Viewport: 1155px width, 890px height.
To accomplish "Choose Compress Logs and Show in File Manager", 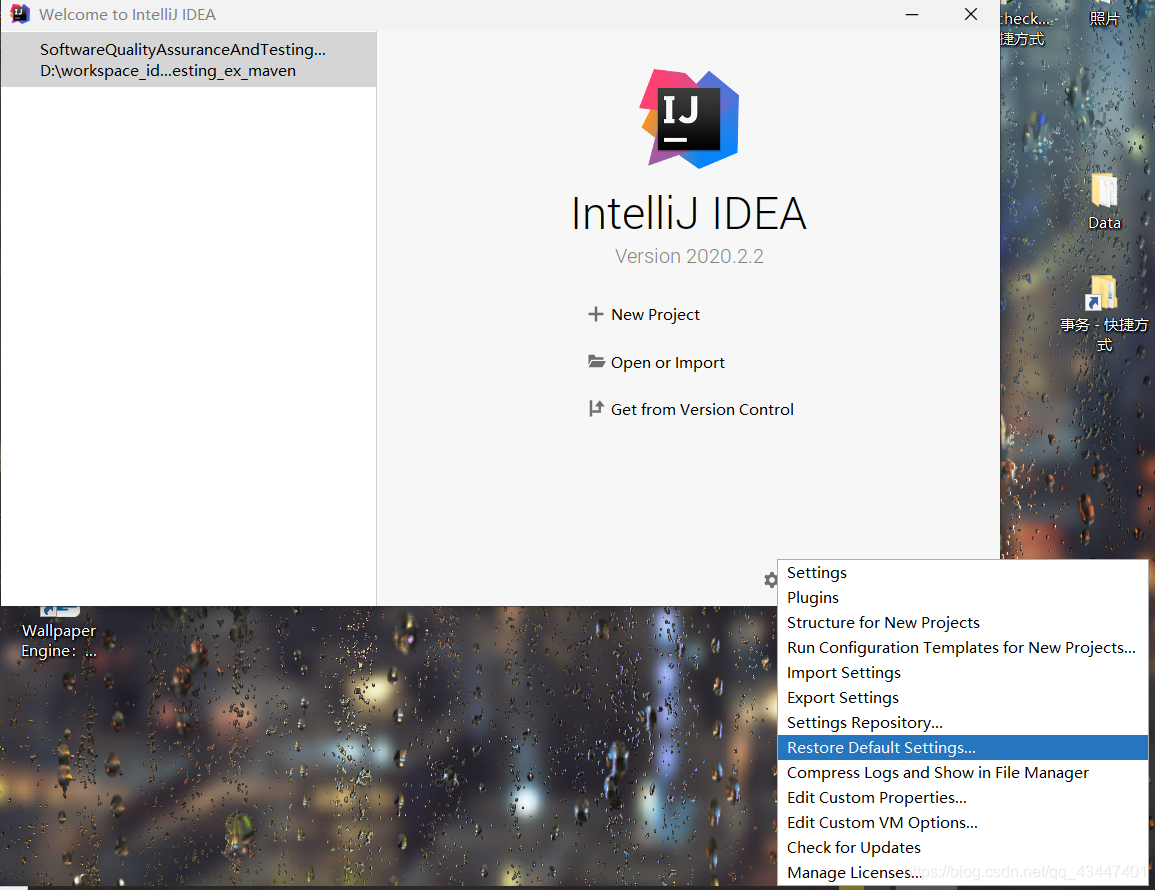I will coord(963,773).
